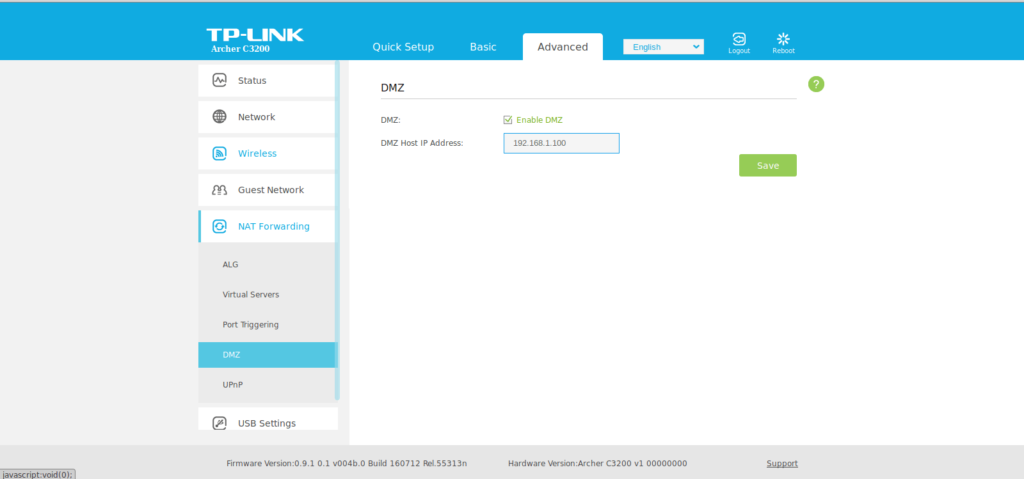Switch to the Basic tab
The width and height of the screenshot is (1024, 479).
click(483, 47)
